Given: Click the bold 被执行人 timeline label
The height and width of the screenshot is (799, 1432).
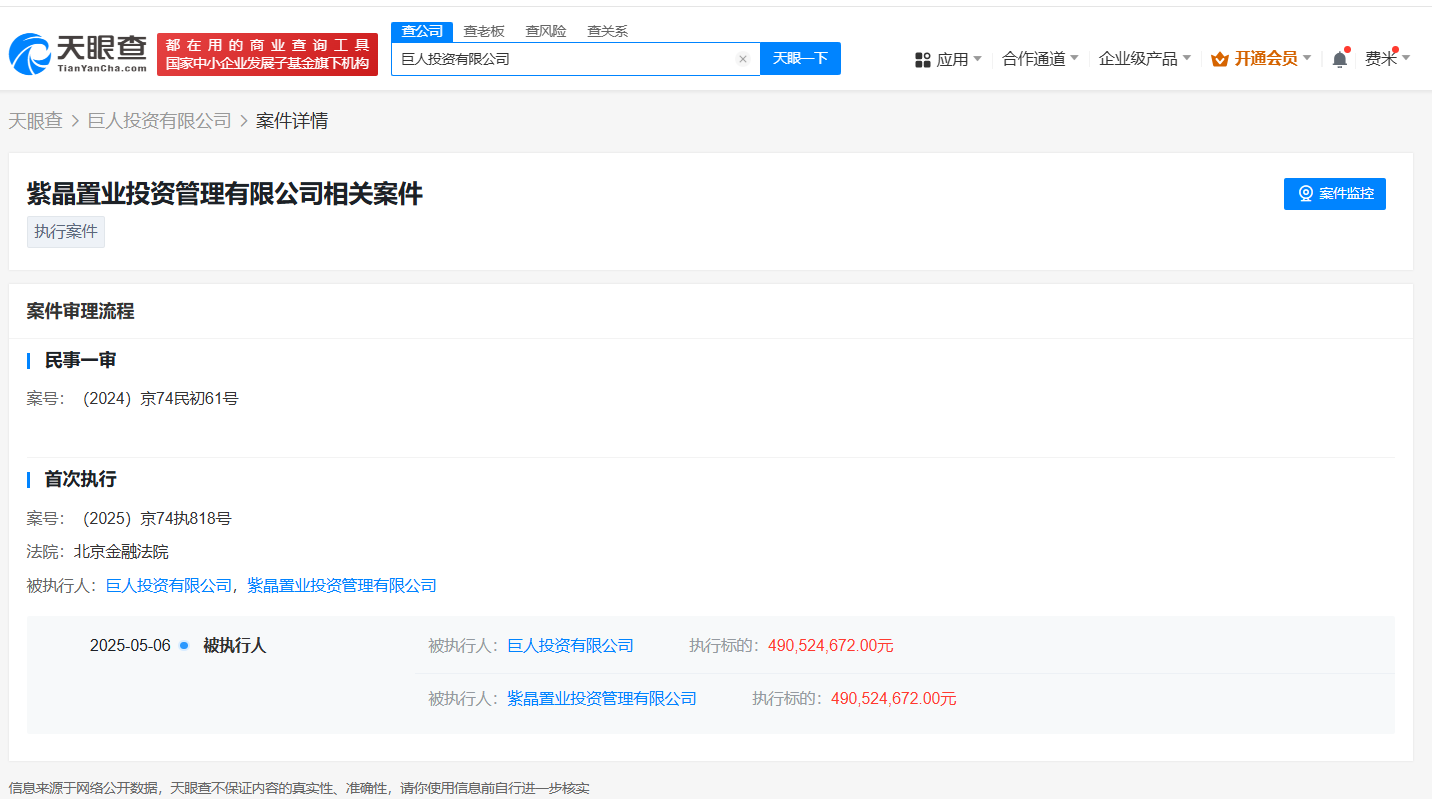Looking at the screenshot, I should 234,646.
